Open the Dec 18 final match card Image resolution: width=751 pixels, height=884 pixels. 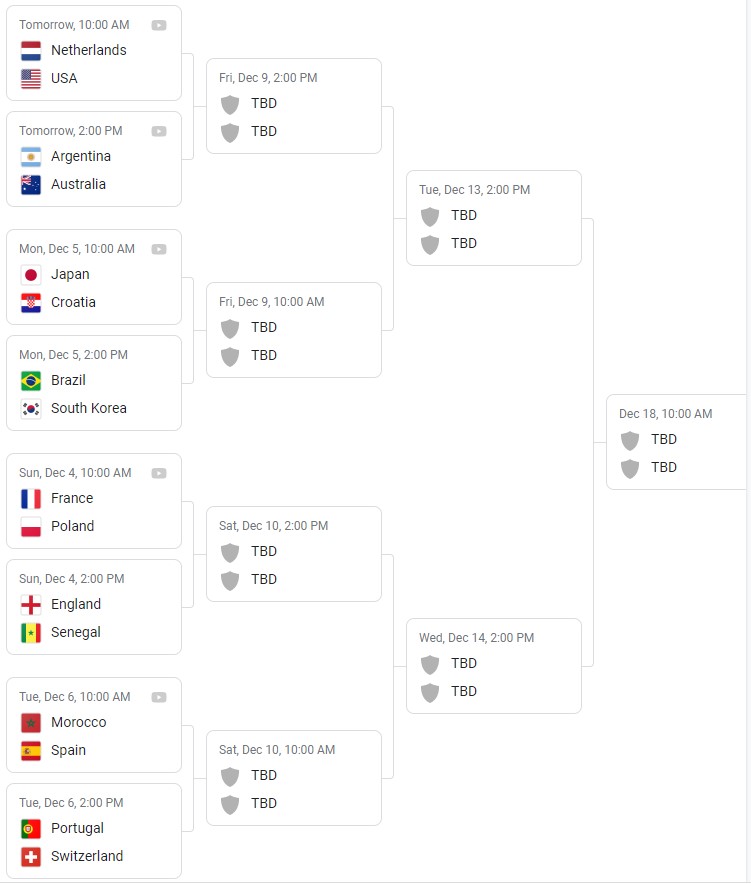coord(676,441)
